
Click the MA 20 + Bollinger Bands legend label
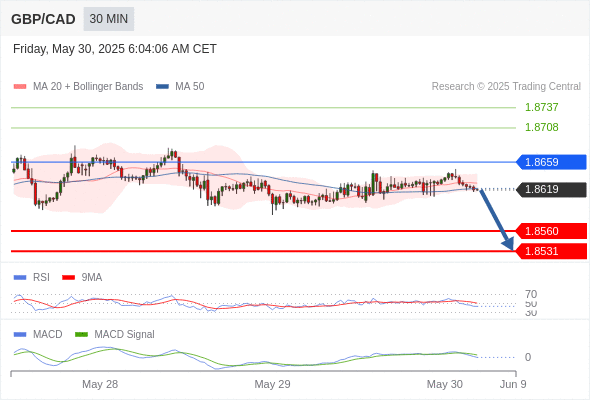[x=88, y=87]
